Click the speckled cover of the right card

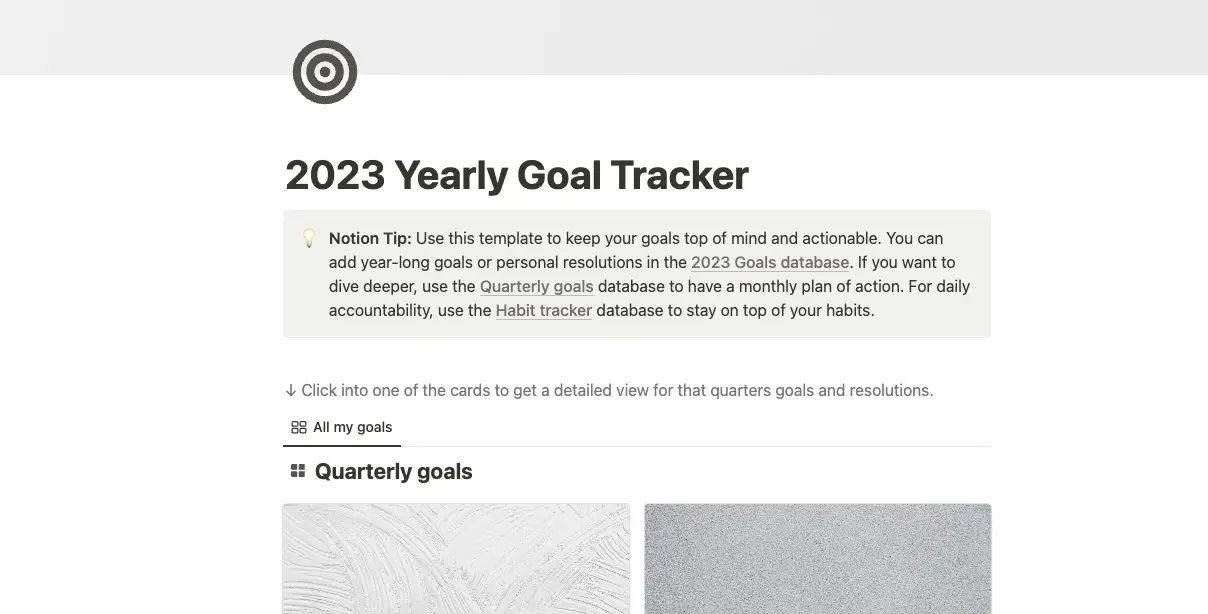pyautogui.click(x=817, y=558)
